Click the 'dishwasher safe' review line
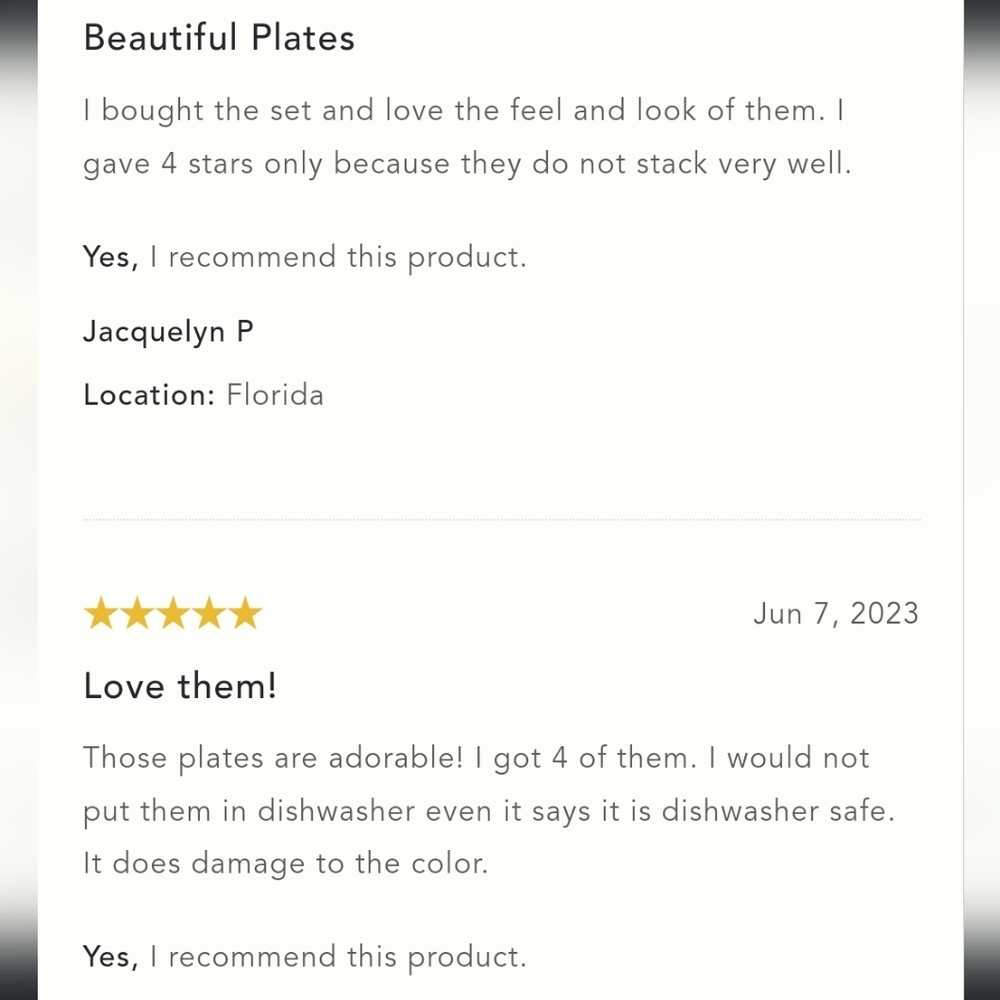Image resolution: width=1000 pixels, height=1000 pixels. (x=489, y=812)
